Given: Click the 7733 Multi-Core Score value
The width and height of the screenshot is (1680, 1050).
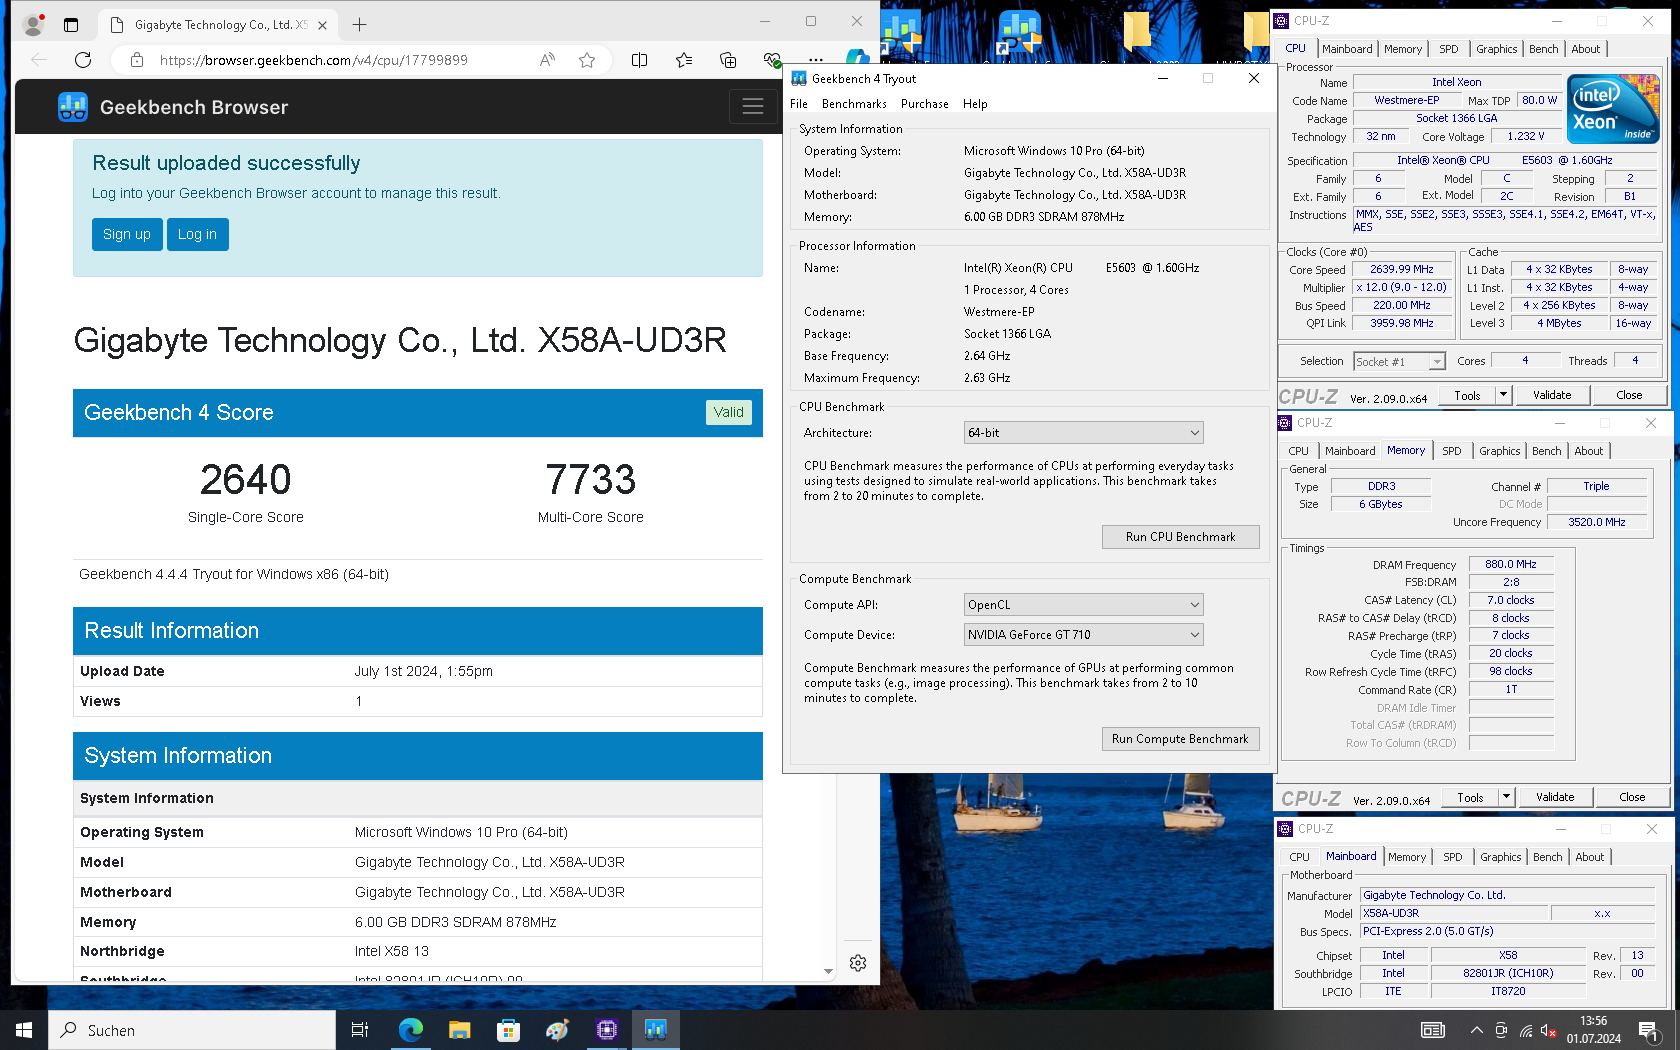Looking at the screenshot, I should 591,480.
